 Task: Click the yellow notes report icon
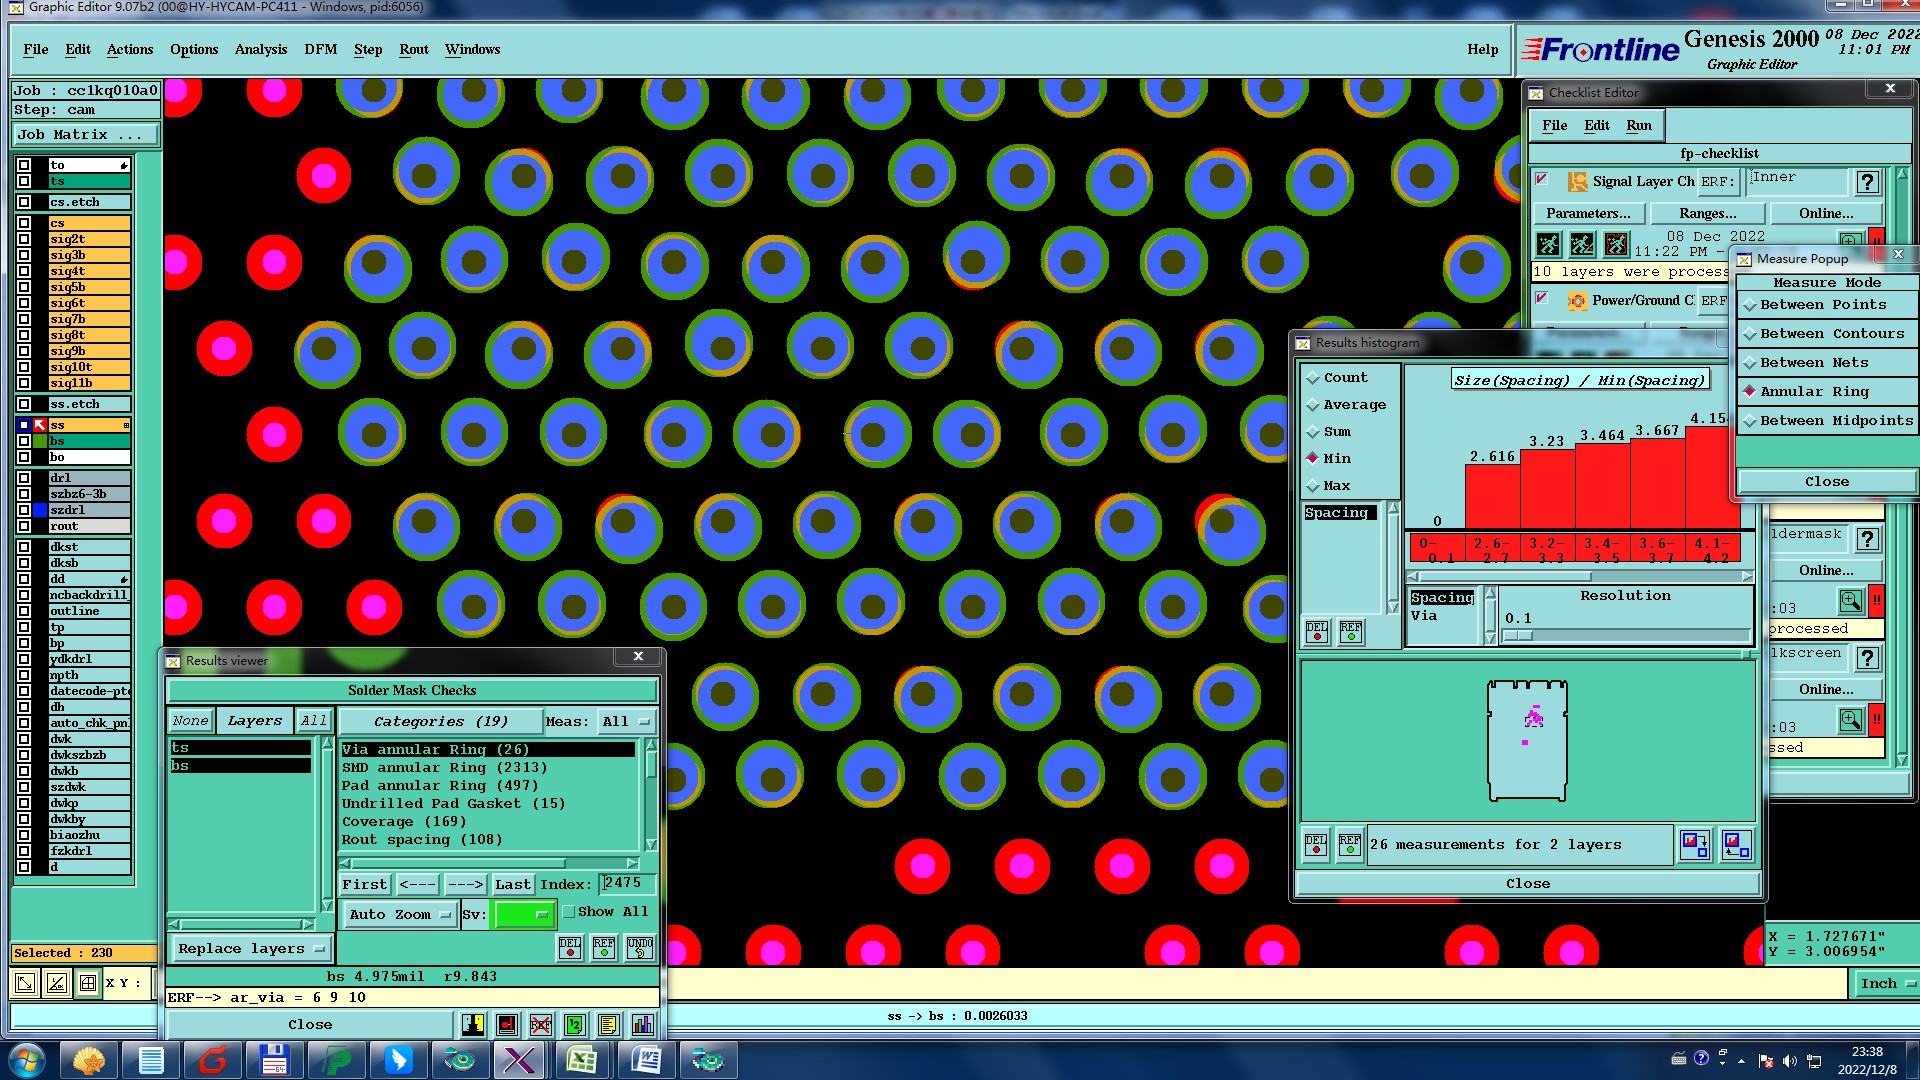point(608,1025)
